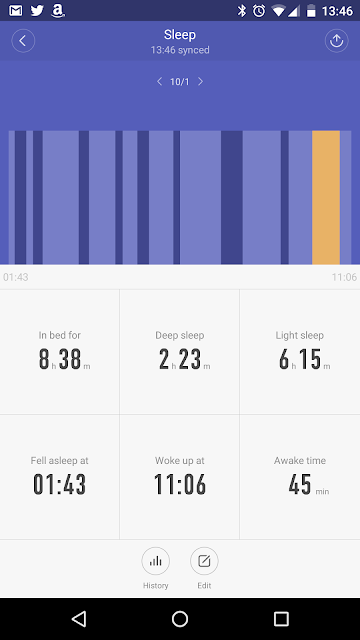Screen dimensions: 360x640
Task: Open the Gmail notification icon
Action: (x=16, y=11)
